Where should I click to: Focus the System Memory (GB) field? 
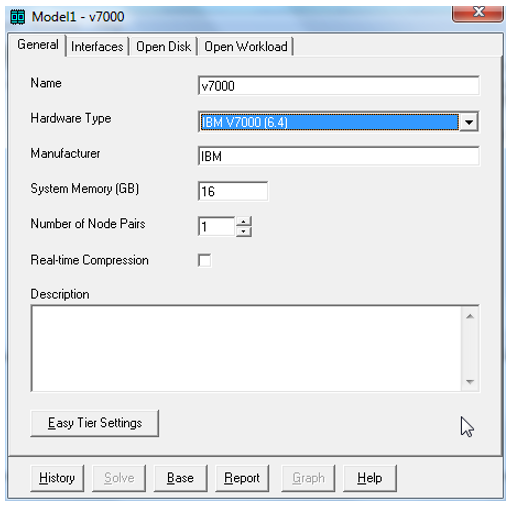(233, 191)
